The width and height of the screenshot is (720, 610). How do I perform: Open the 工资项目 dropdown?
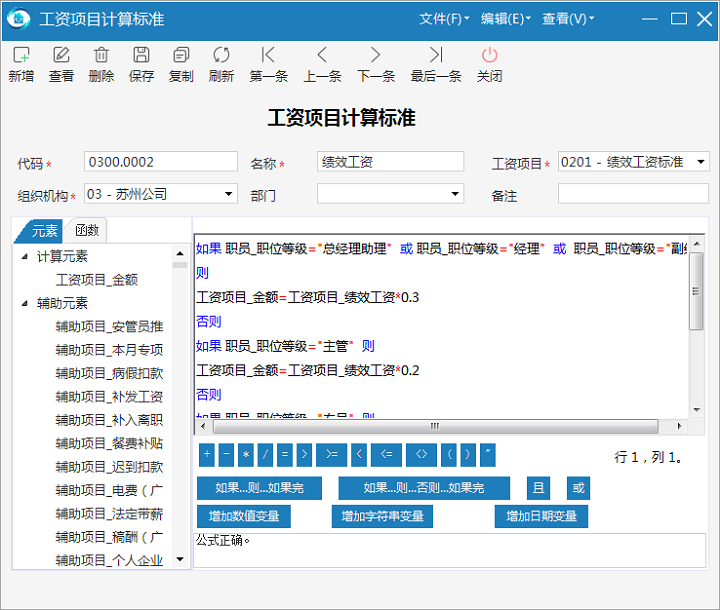coord(701,162)
